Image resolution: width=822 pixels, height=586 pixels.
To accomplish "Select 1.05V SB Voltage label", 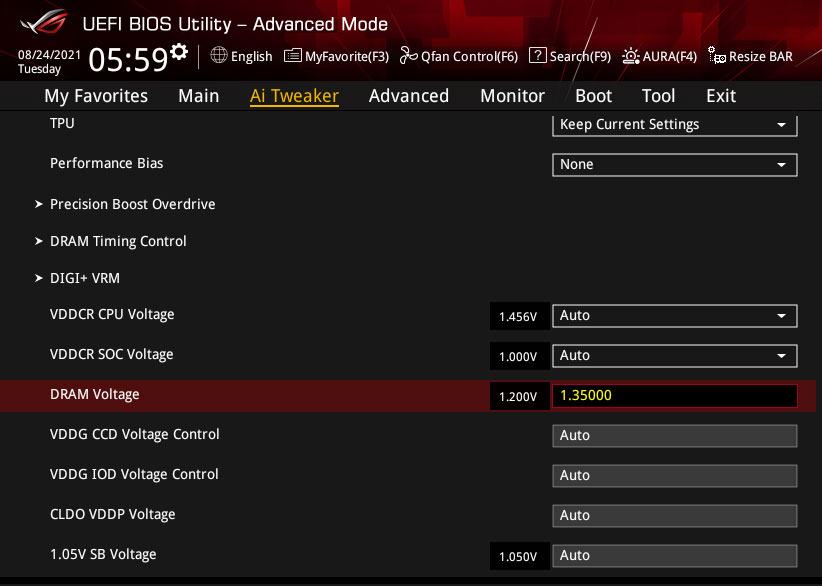I will (x=103, y=554).
